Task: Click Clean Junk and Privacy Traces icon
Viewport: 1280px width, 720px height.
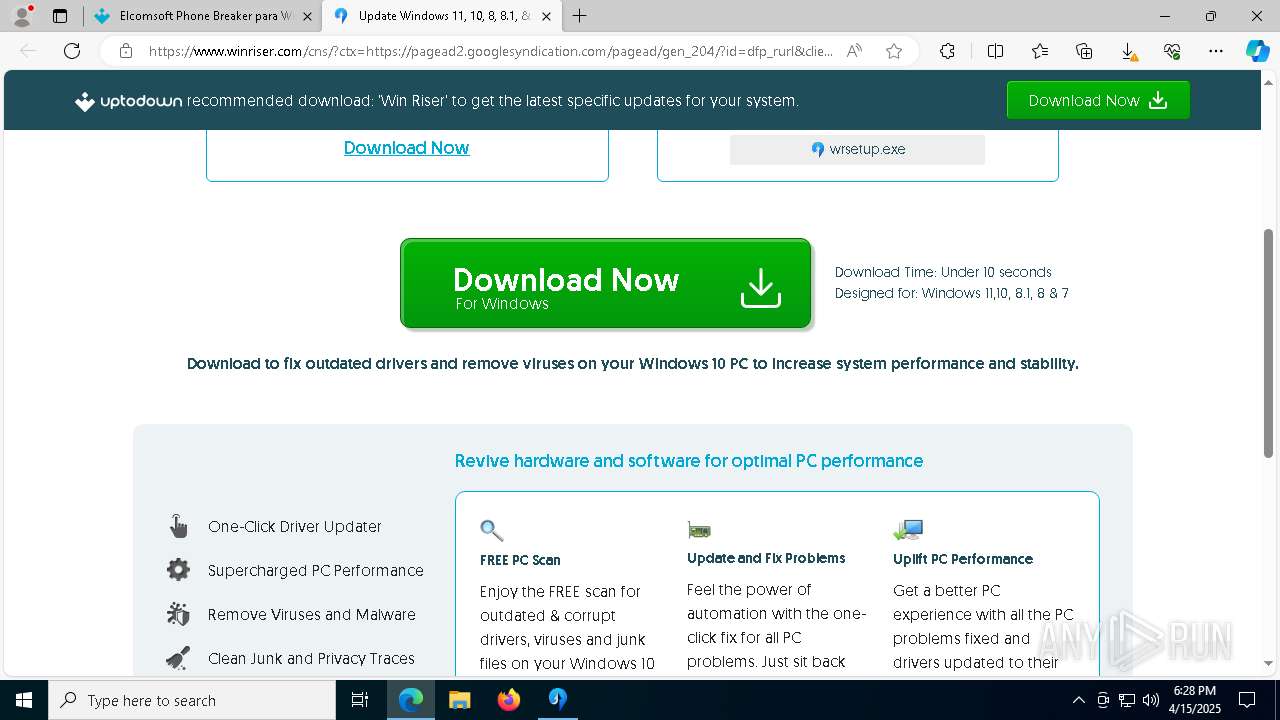Action: click(178, 658)
